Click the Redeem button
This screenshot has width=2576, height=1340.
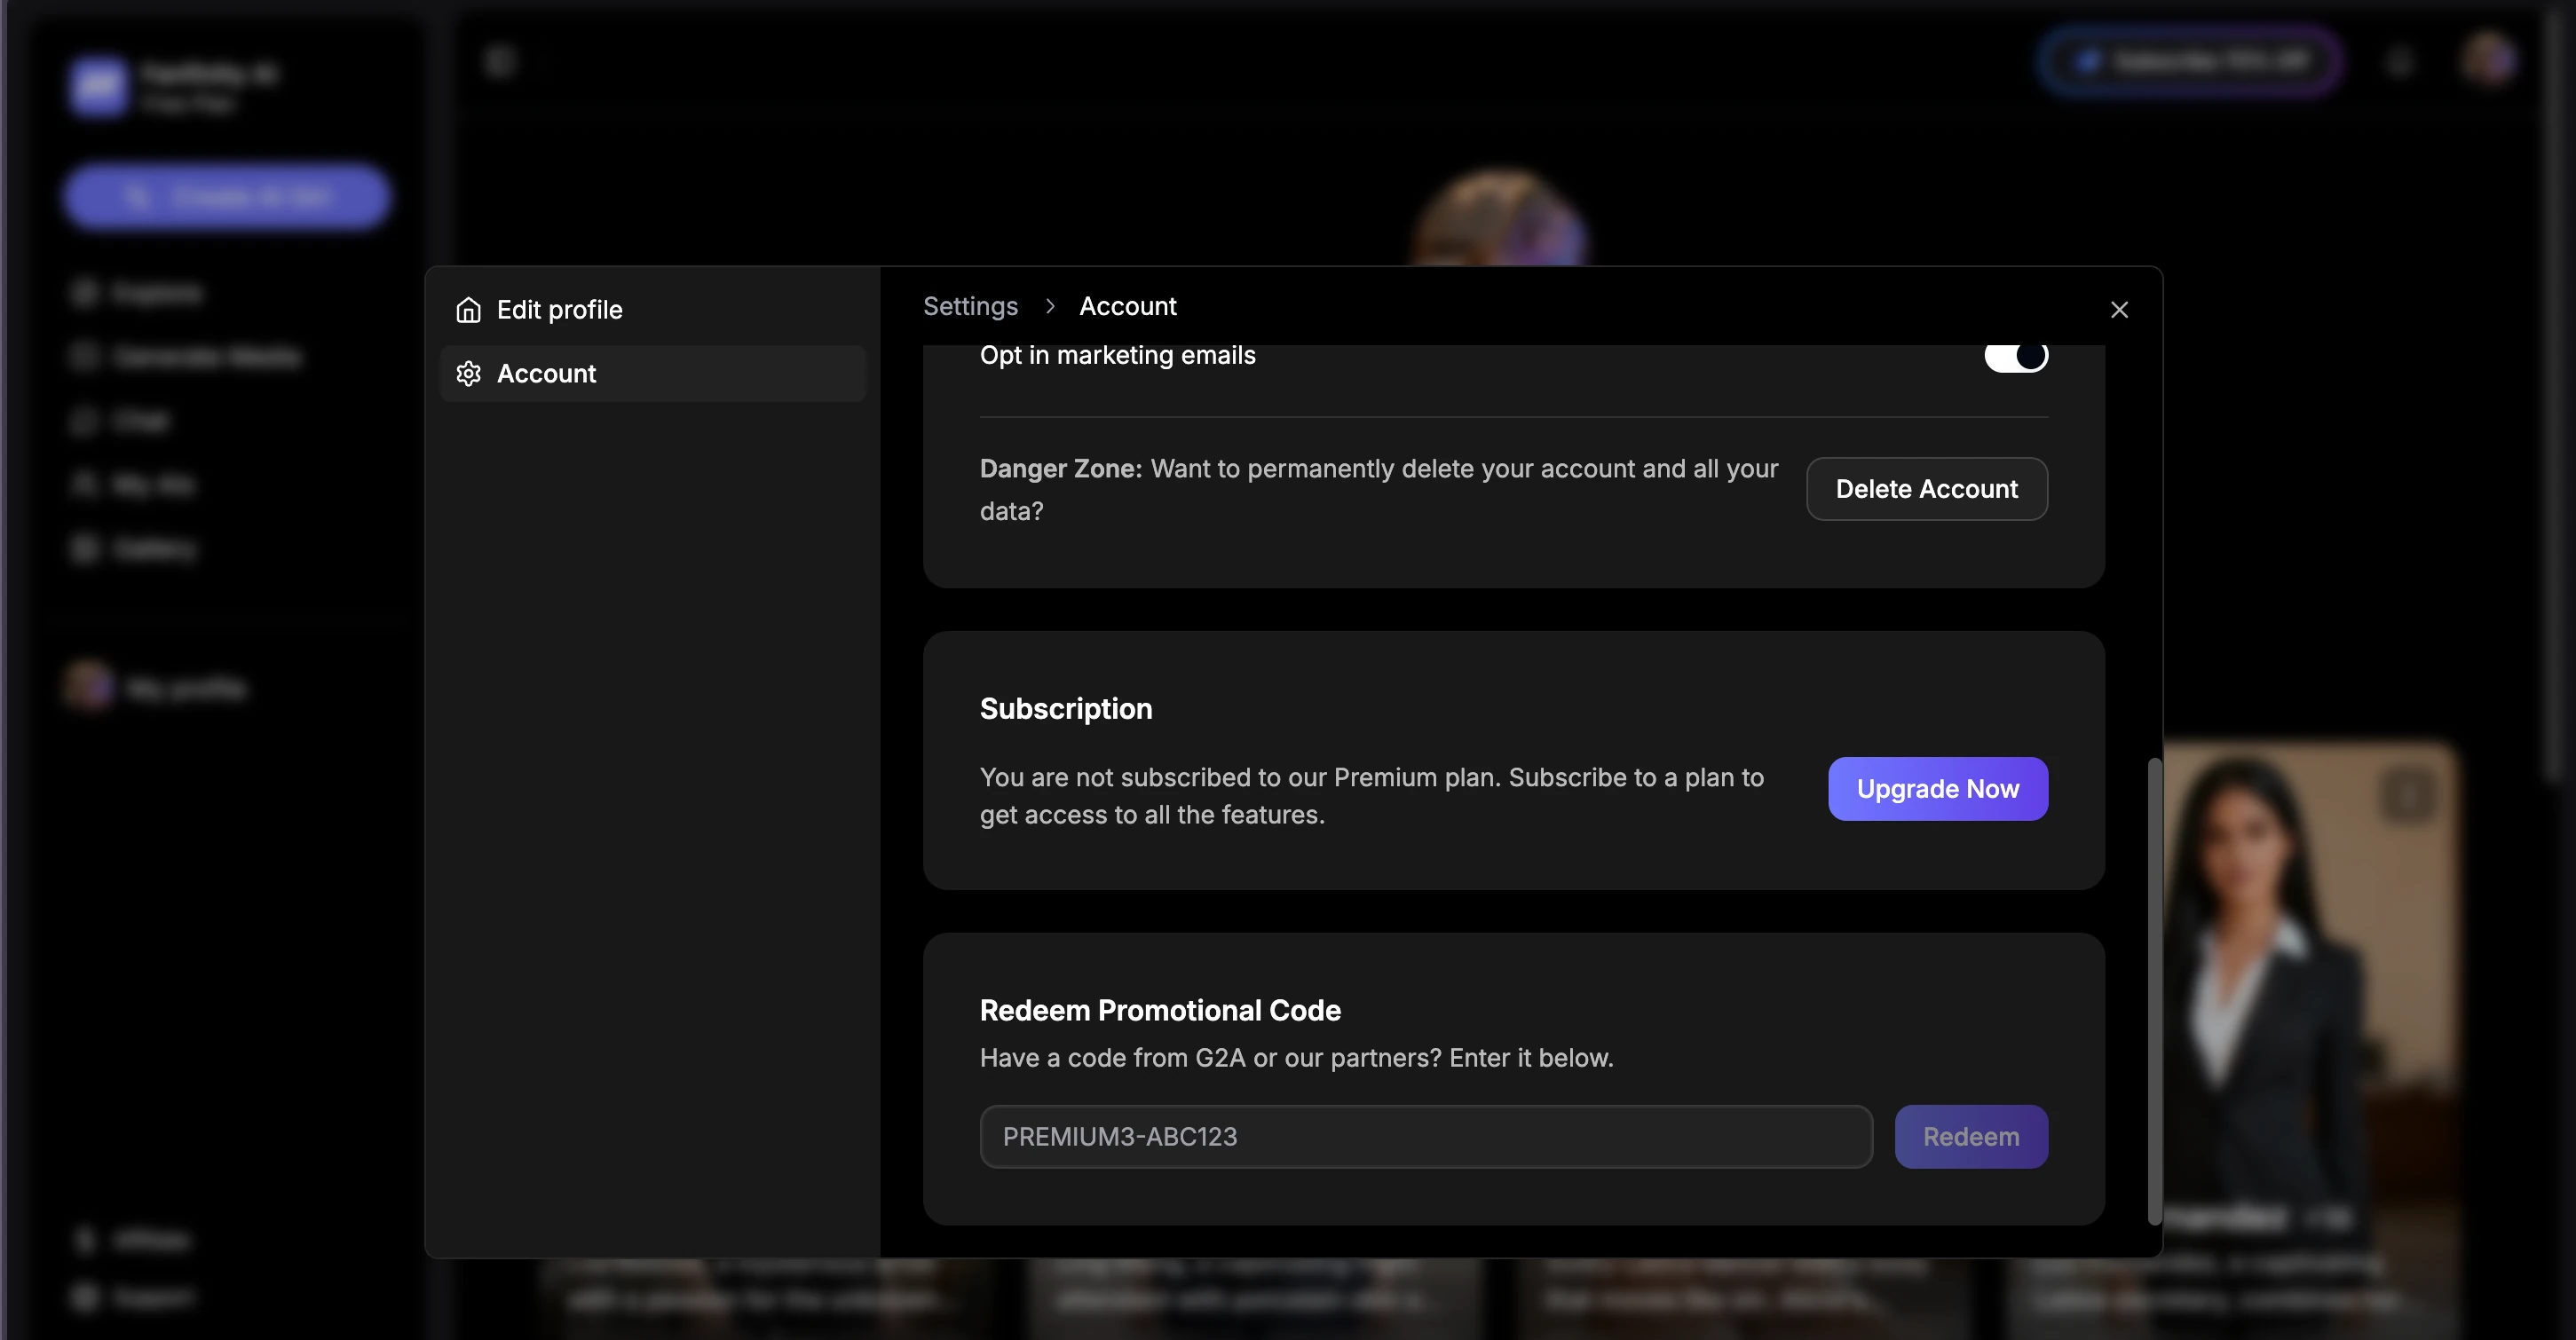[1970, 1136]
